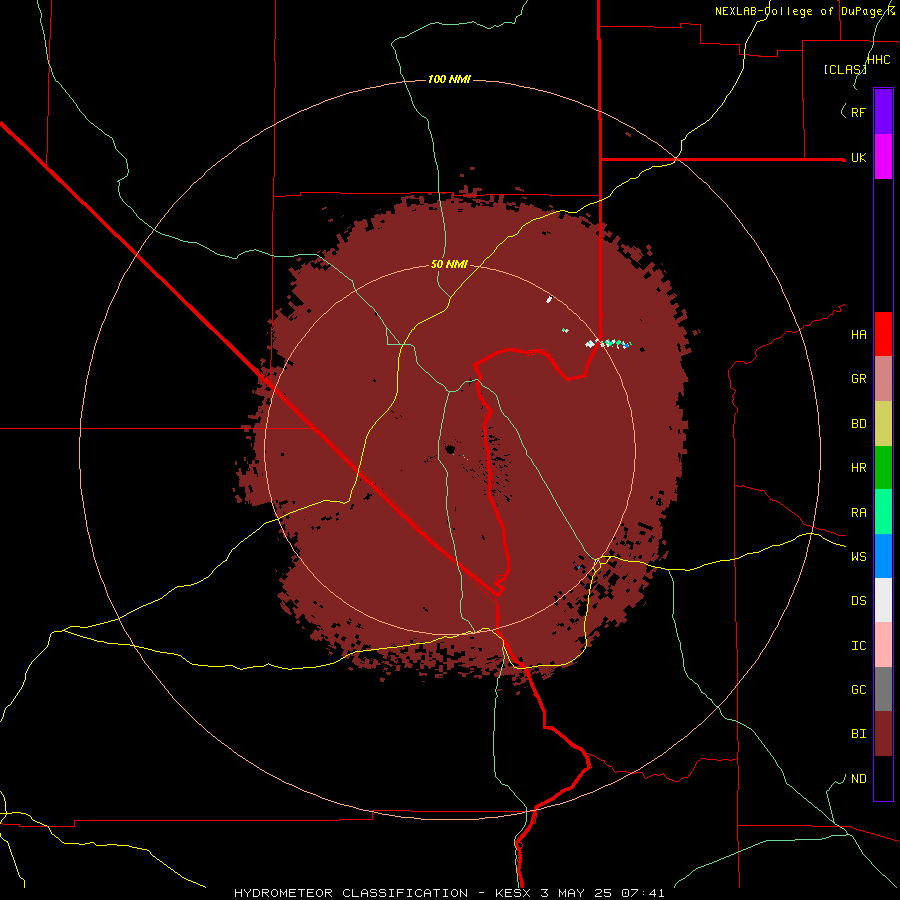Click the HR legend label

(x=858, y=468)
